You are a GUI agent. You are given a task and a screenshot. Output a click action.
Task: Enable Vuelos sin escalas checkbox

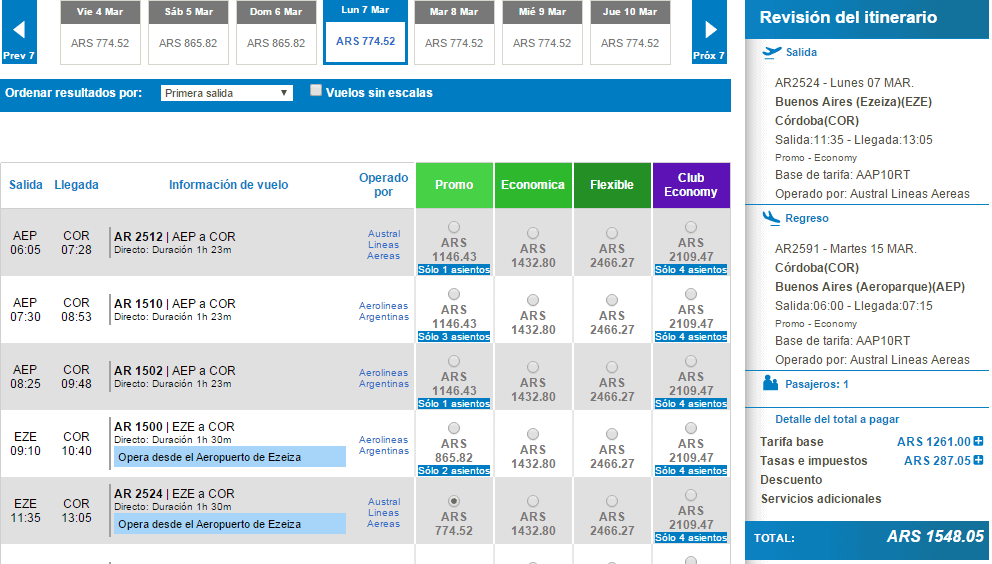pos(316,91)
